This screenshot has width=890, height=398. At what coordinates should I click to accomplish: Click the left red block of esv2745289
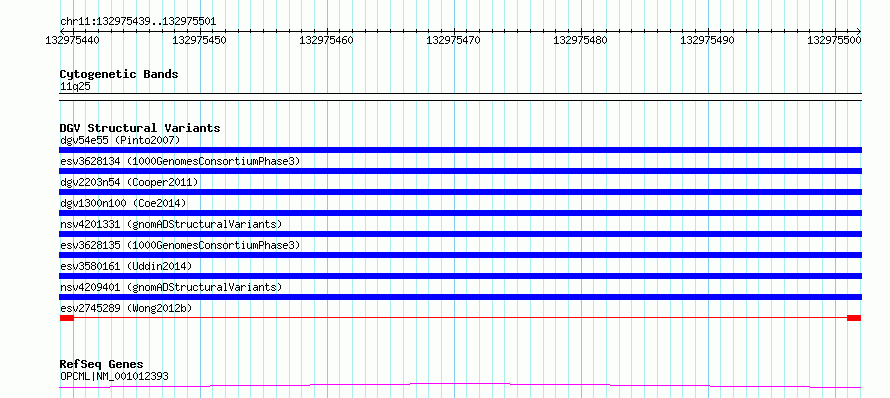66,318
